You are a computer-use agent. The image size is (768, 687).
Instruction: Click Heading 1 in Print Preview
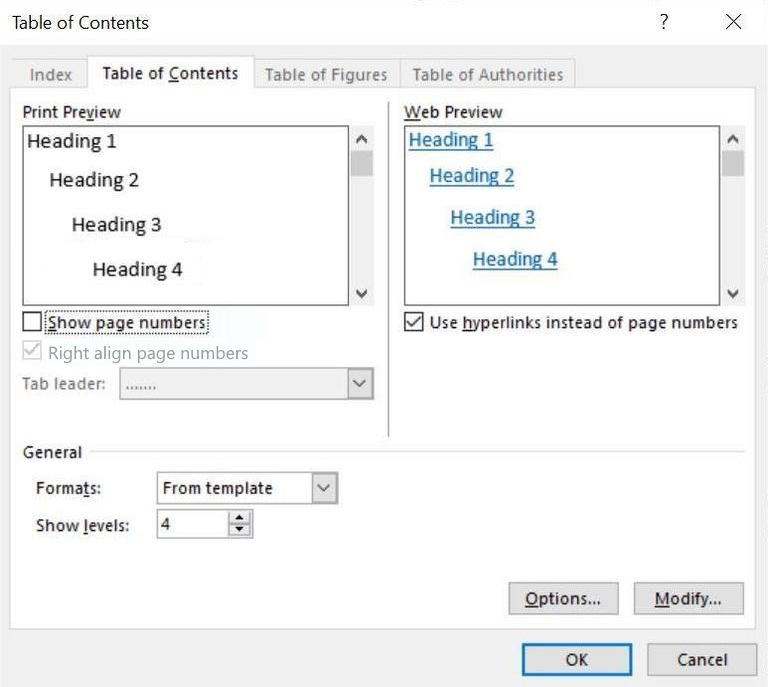point(72,142)
